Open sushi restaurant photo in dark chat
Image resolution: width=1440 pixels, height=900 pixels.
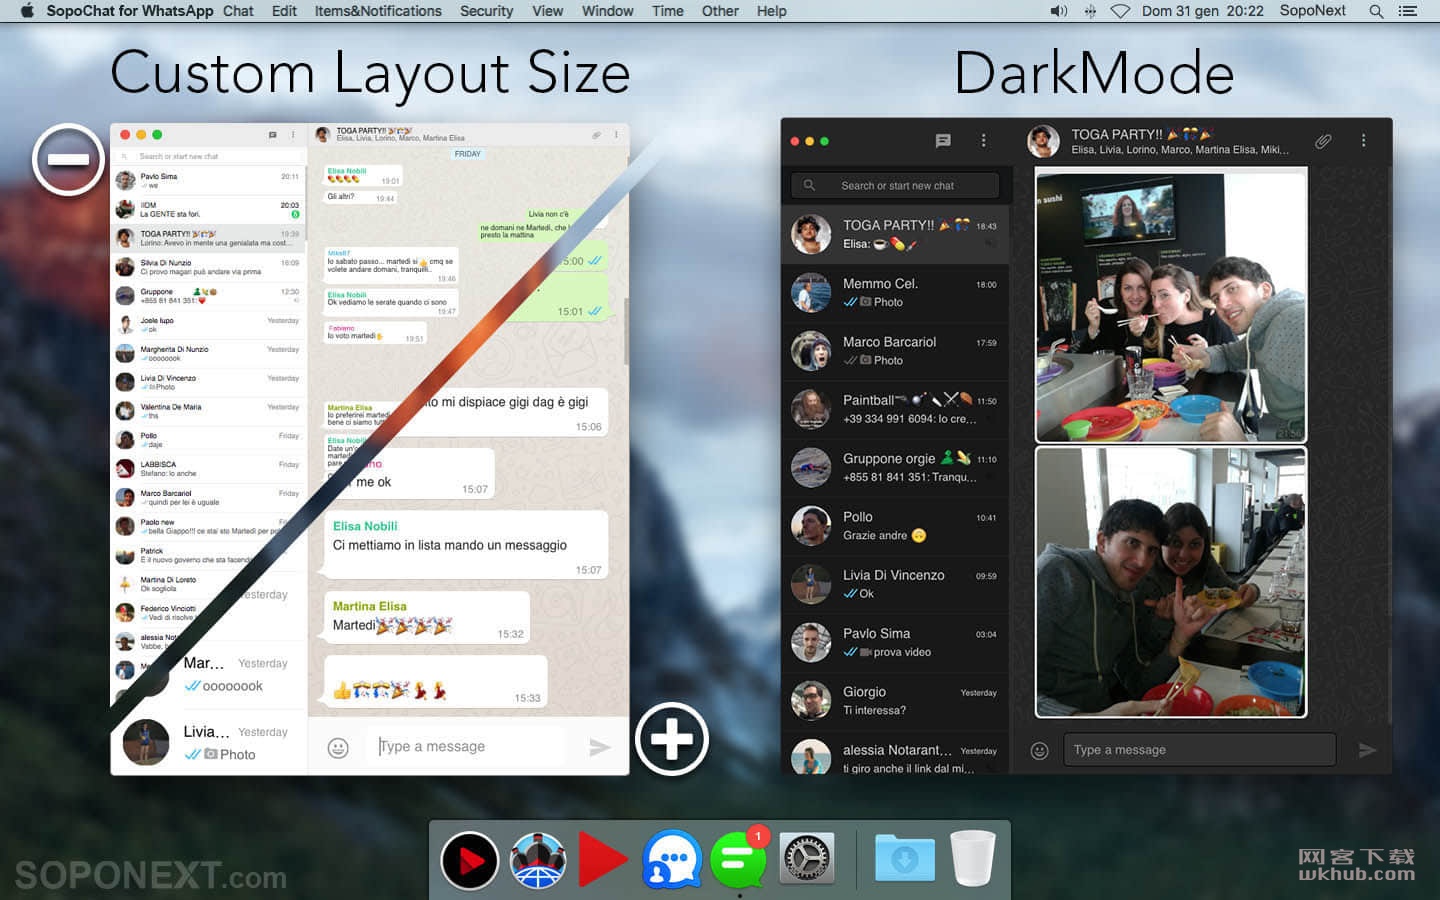[x=1171, y=306]
